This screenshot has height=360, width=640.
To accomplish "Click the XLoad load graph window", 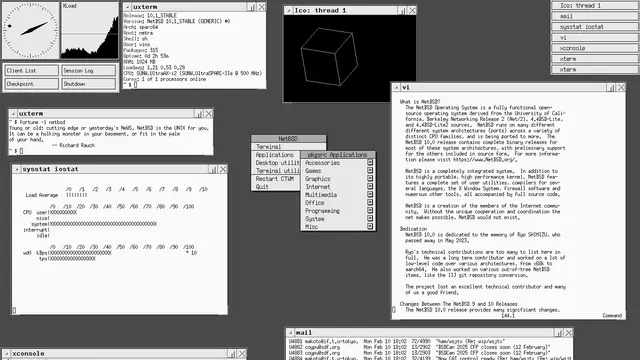I will [90, 31].
